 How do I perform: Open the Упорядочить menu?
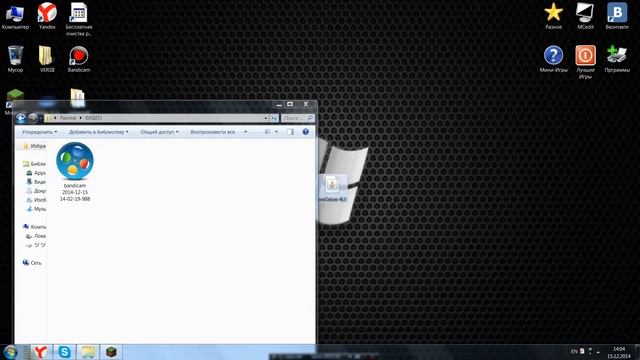tap(39, 132)
